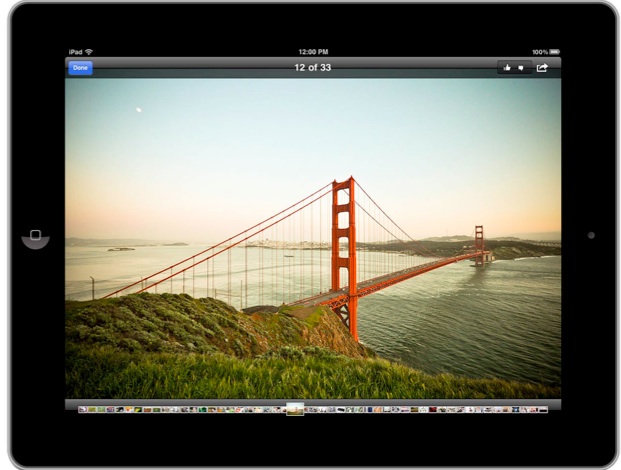The image size is (621, 470).
Task: Tap the red bridge tower in photo
Action: (x=344, y=250)
